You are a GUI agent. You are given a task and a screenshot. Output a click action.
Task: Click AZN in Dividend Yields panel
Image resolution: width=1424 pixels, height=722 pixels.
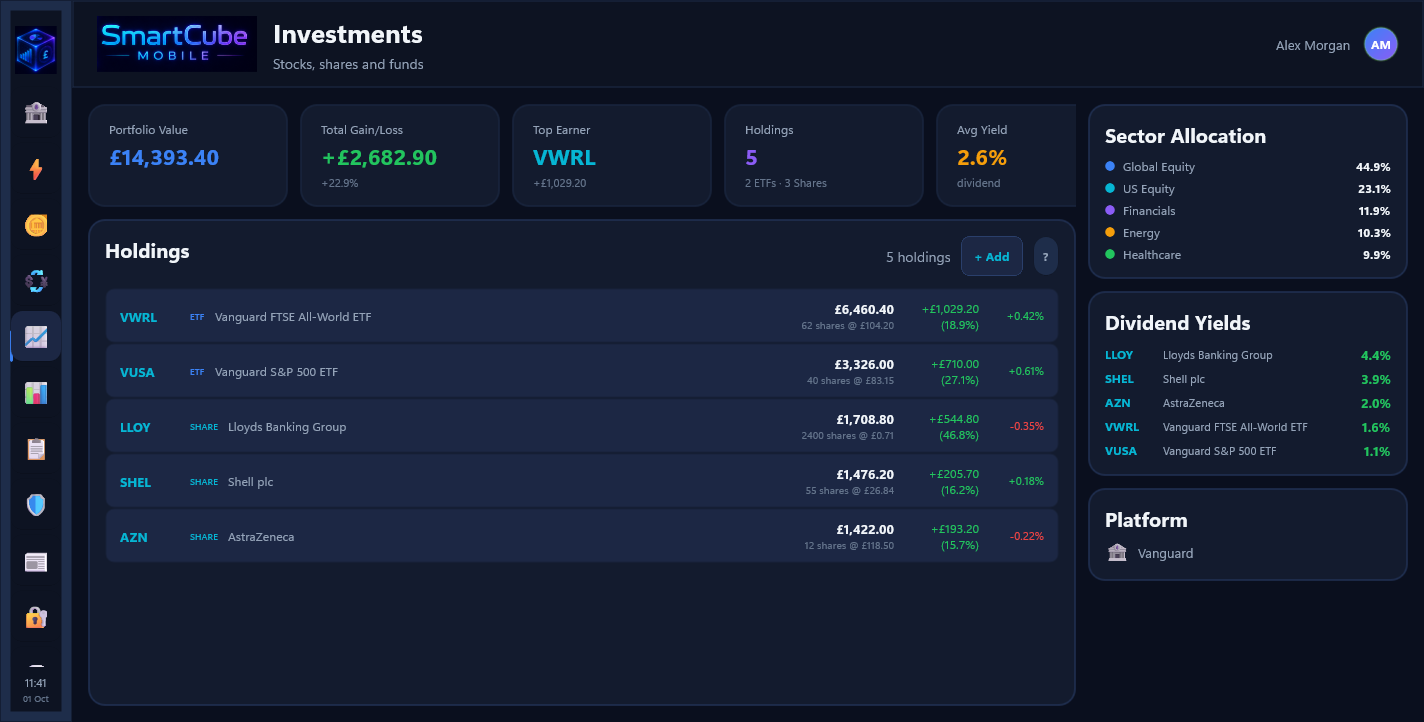coord(1117,403)
